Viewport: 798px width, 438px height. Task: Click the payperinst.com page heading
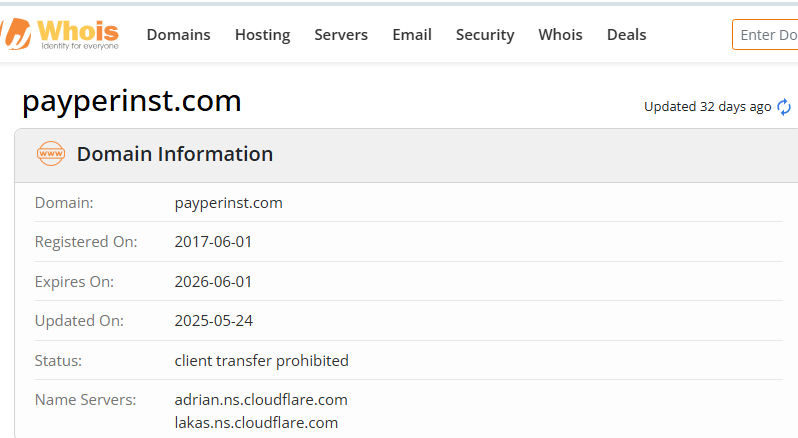click(x=132, y=101)
